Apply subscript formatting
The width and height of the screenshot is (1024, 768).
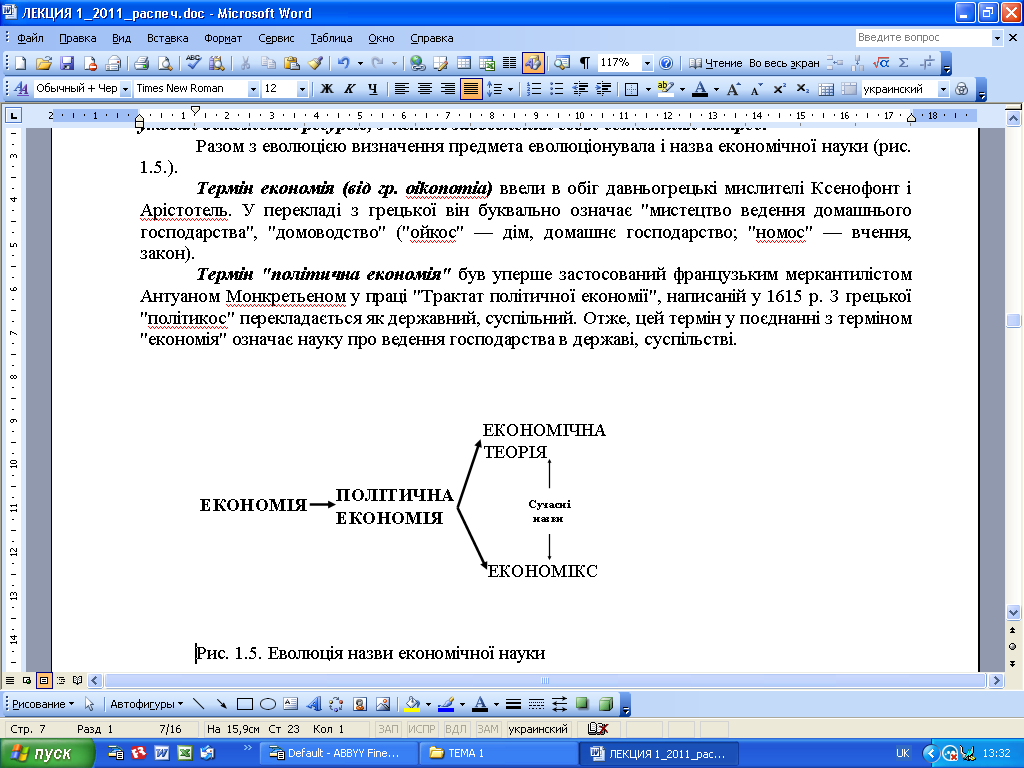(803, 89)
